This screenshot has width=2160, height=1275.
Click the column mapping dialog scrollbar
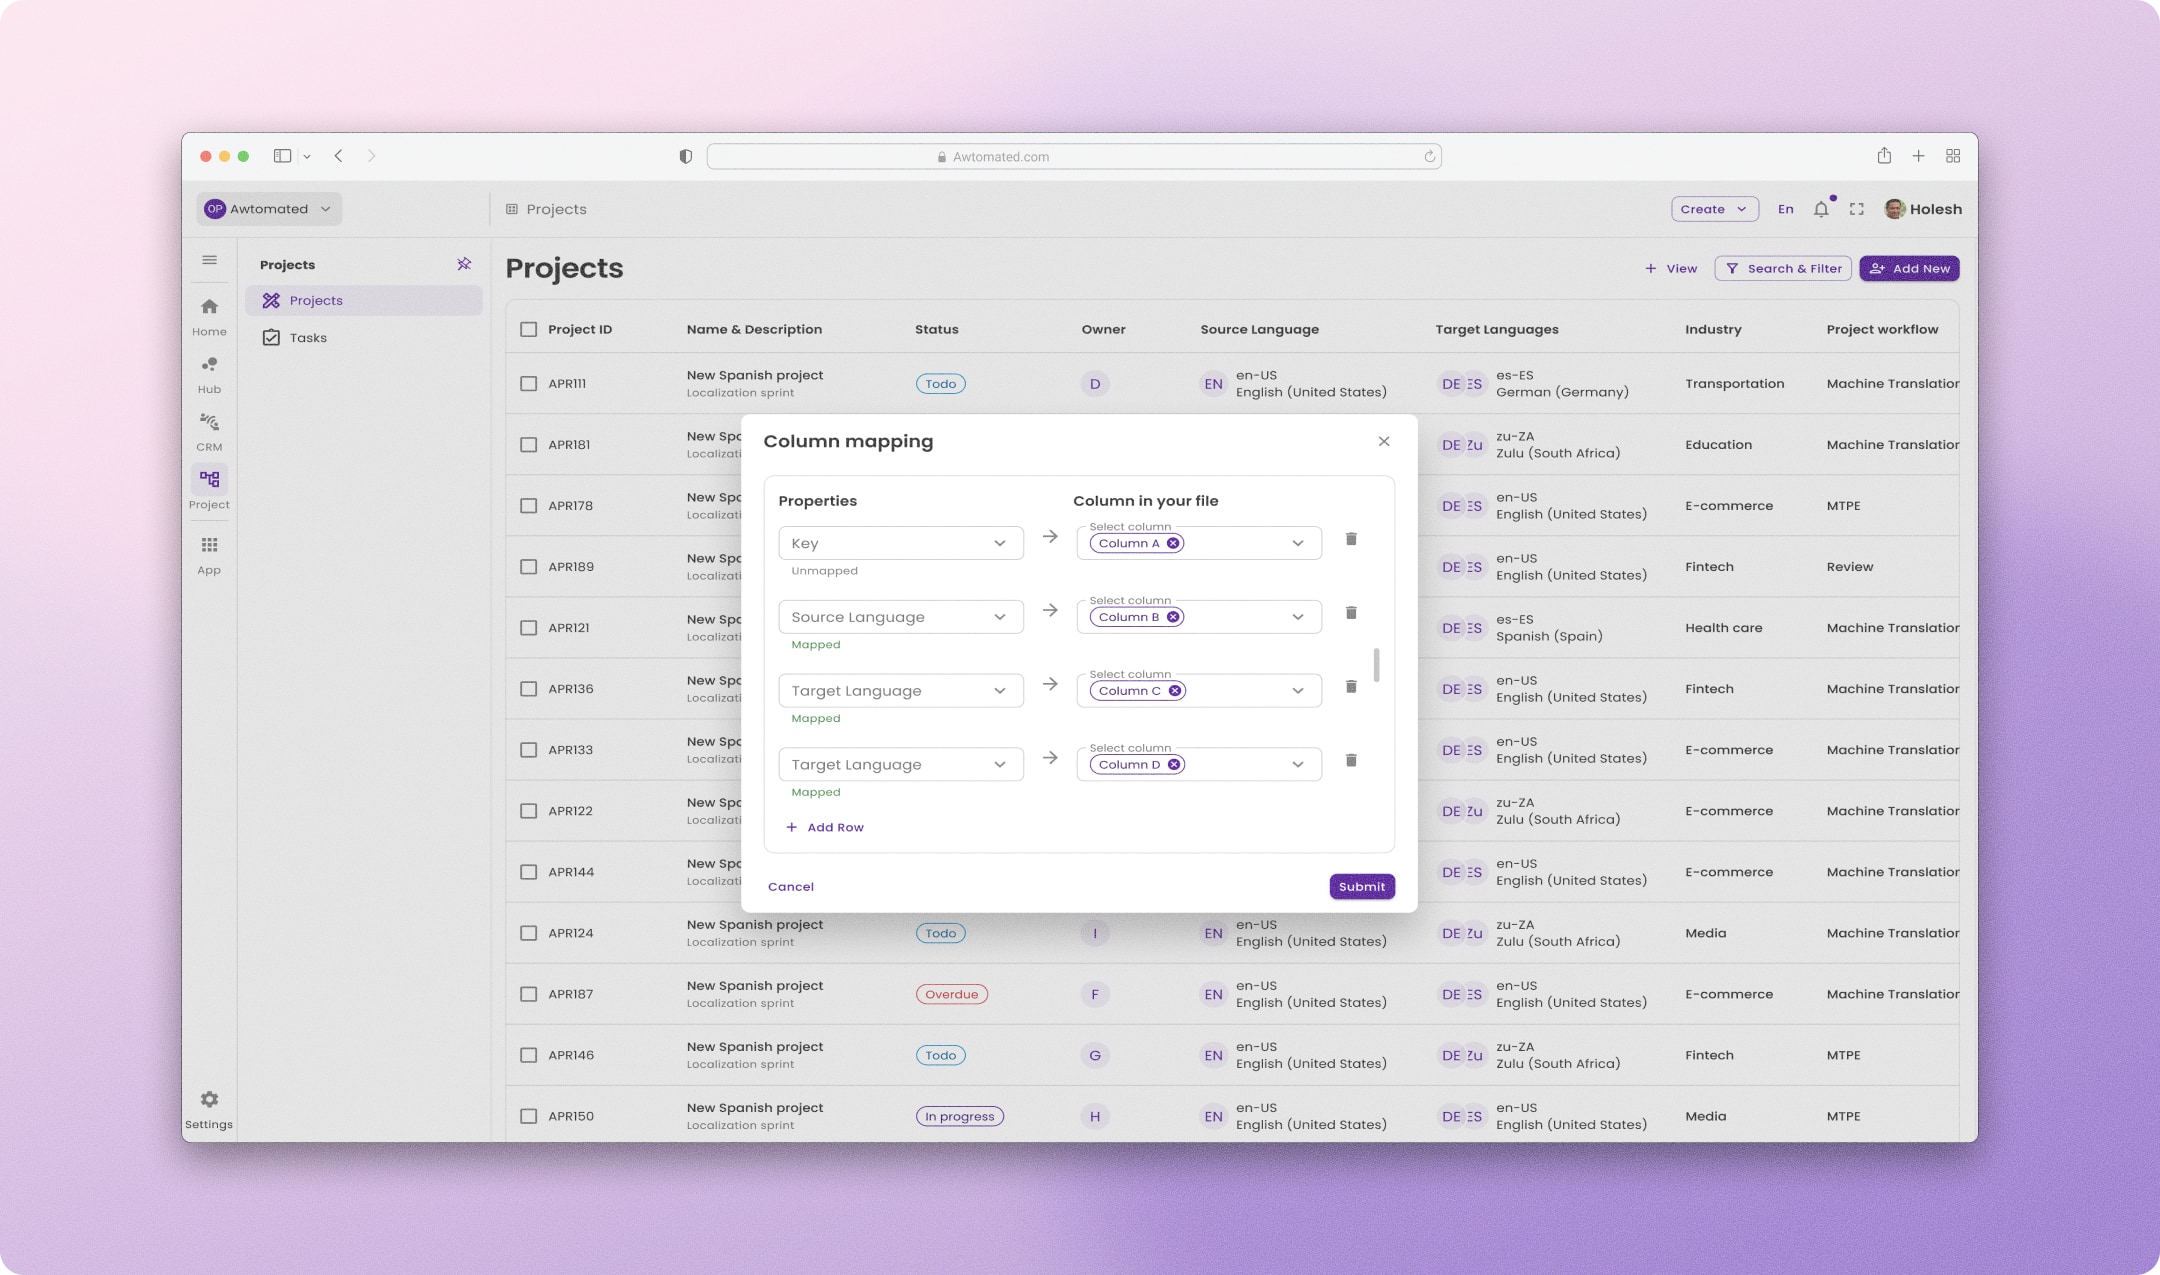1376,664
